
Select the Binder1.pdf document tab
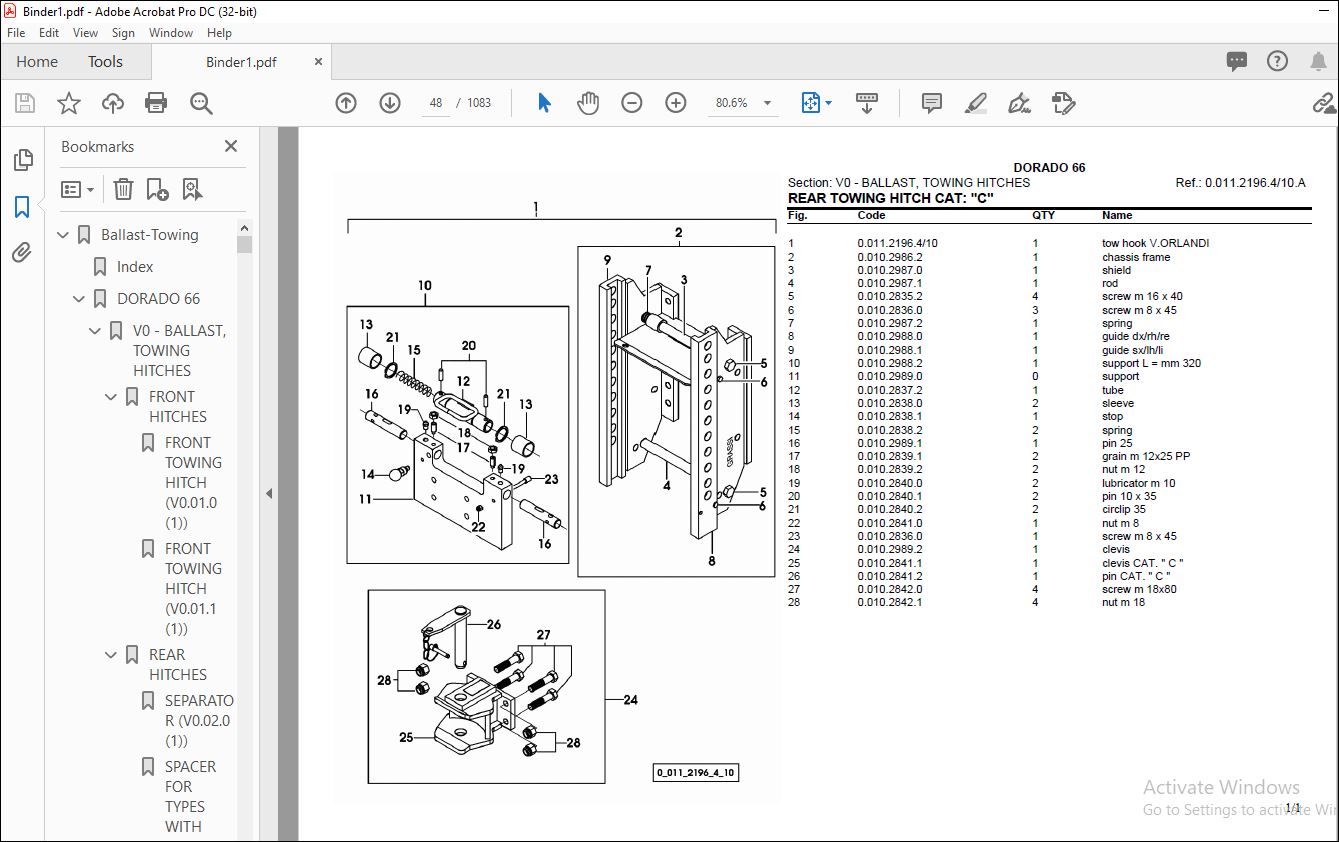pos(241,62)
